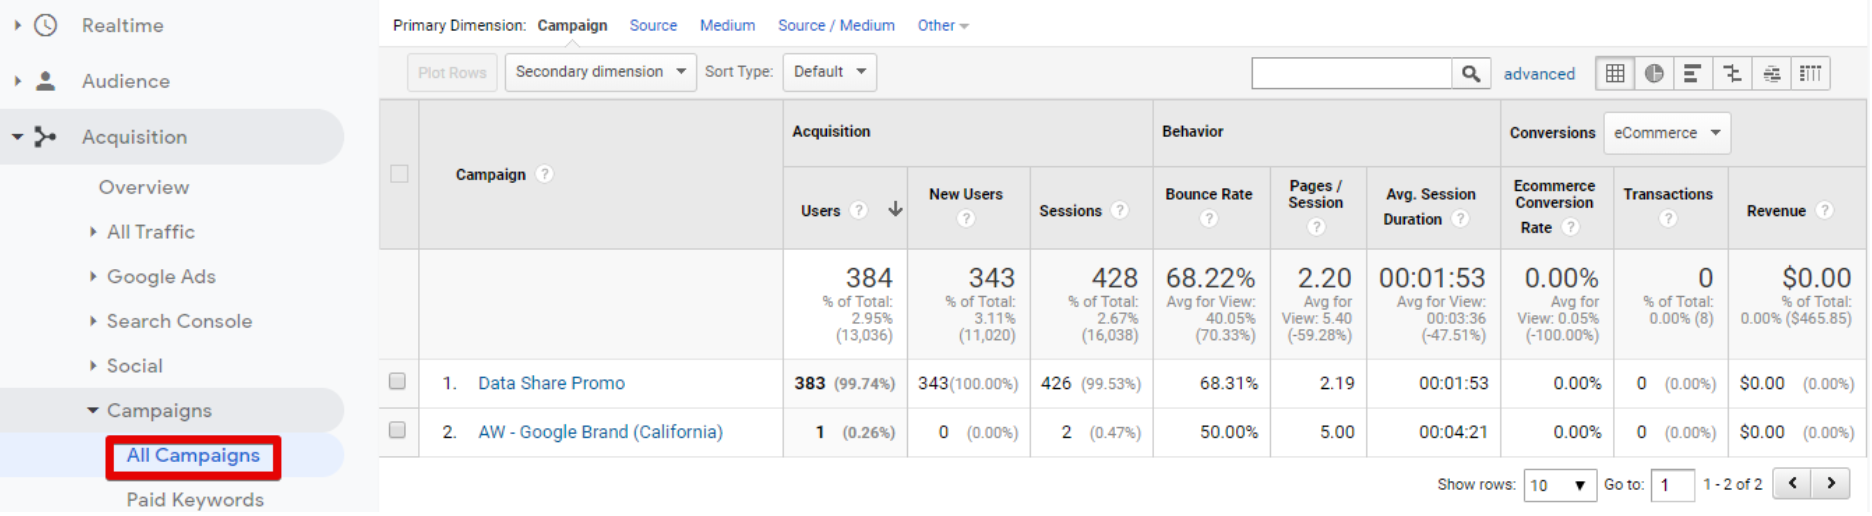Image resolution: width=1872 pixels, height=516 pixels.
Task: Open the Secondary dimension dropdown
Action: pyautogui.click(x=600, y=72)
